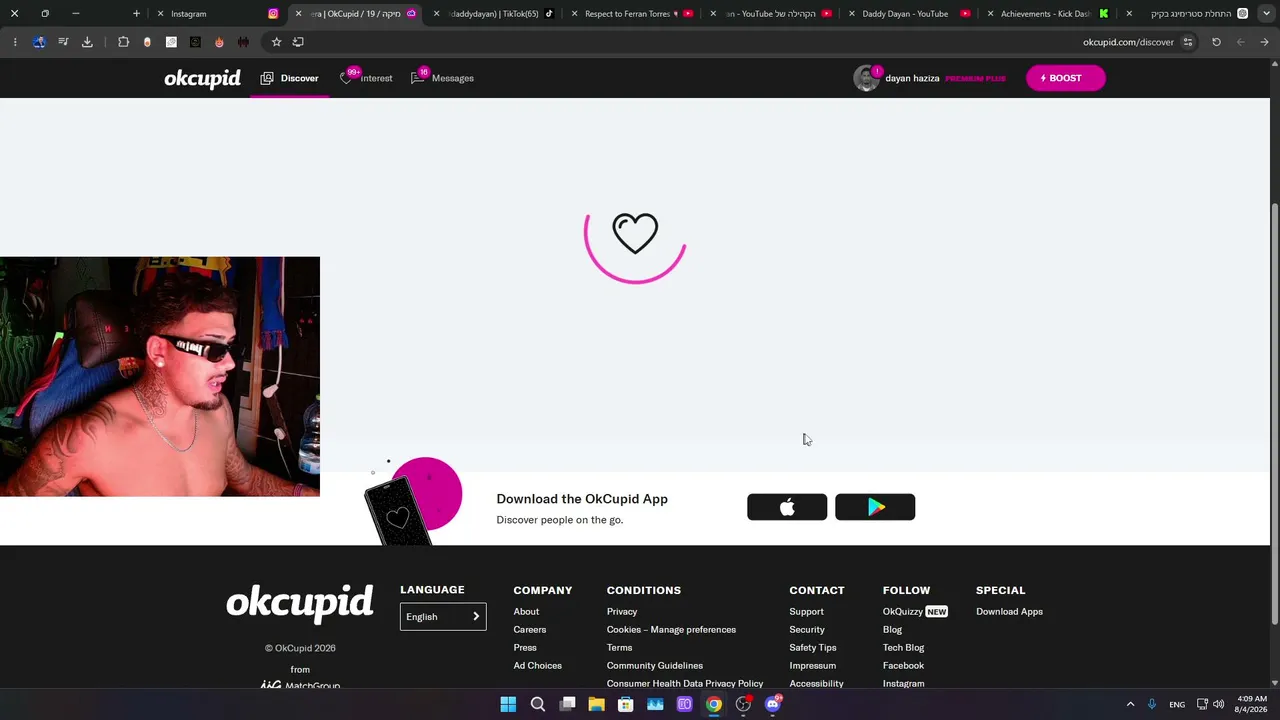The image size is (1280, 720).
Task: Click the Premium Plus label
Action: pyautogui.click(x=975, y=78)
